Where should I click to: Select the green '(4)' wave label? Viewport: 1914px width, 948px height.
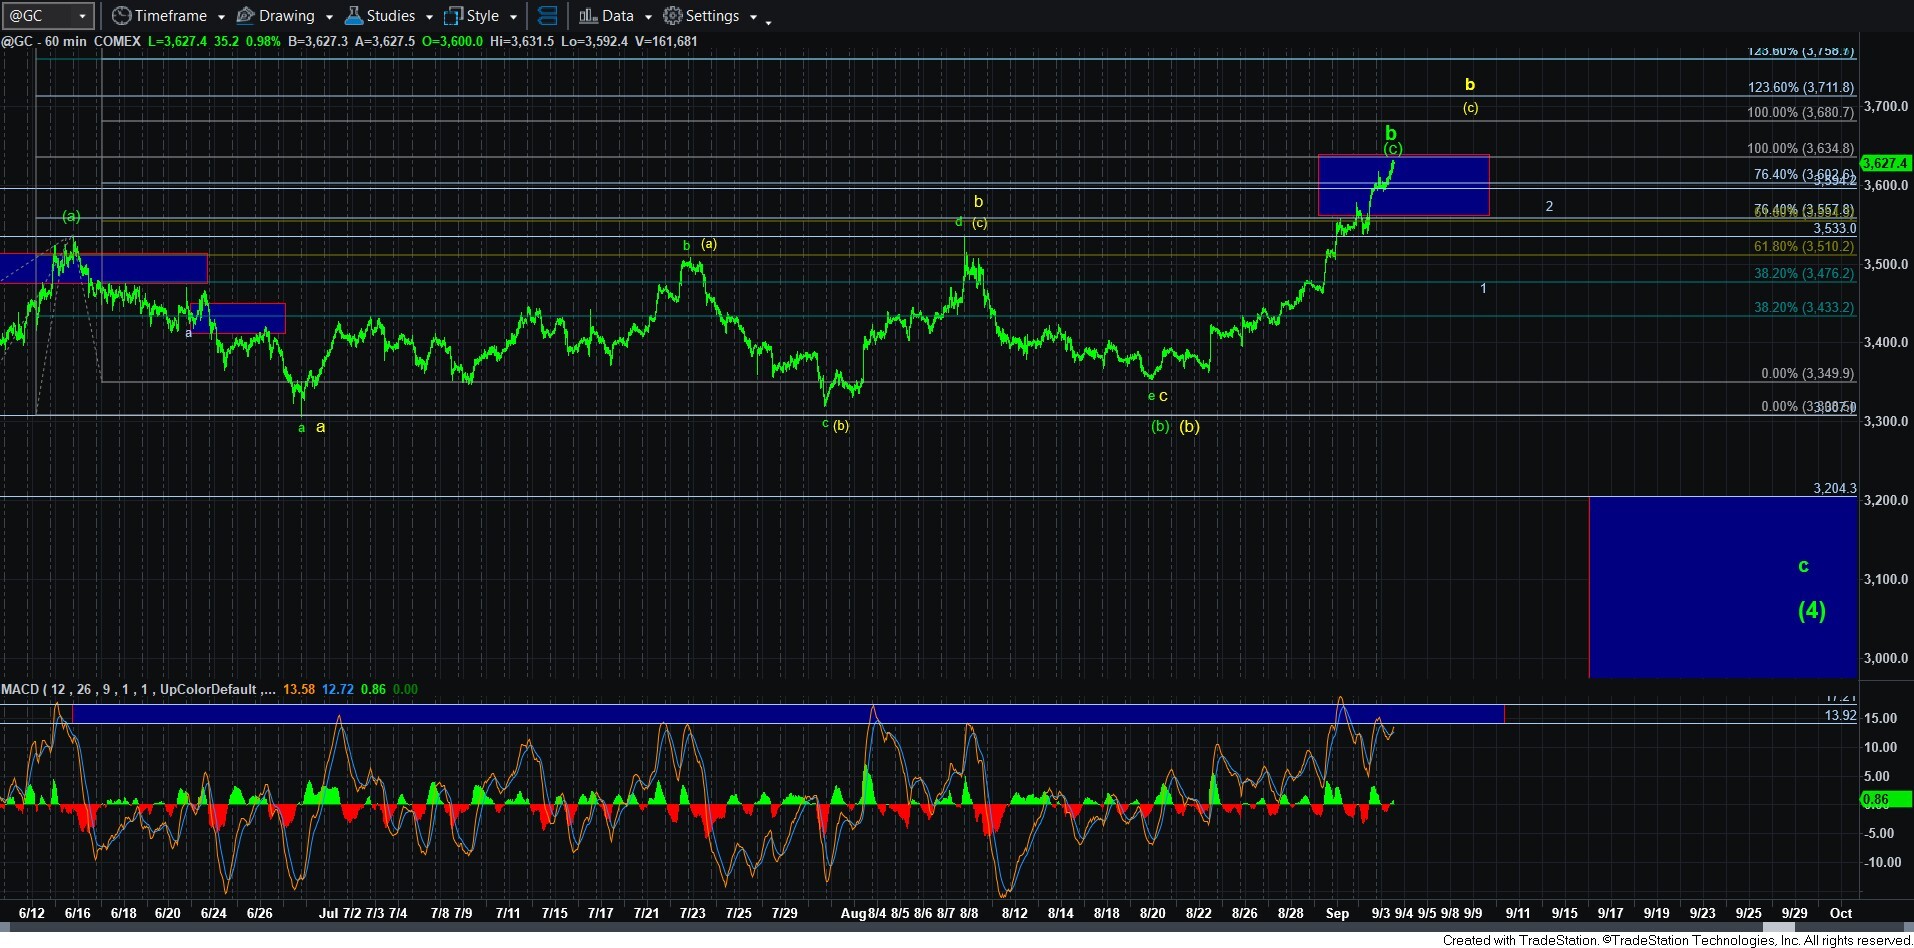[1812, 610]
